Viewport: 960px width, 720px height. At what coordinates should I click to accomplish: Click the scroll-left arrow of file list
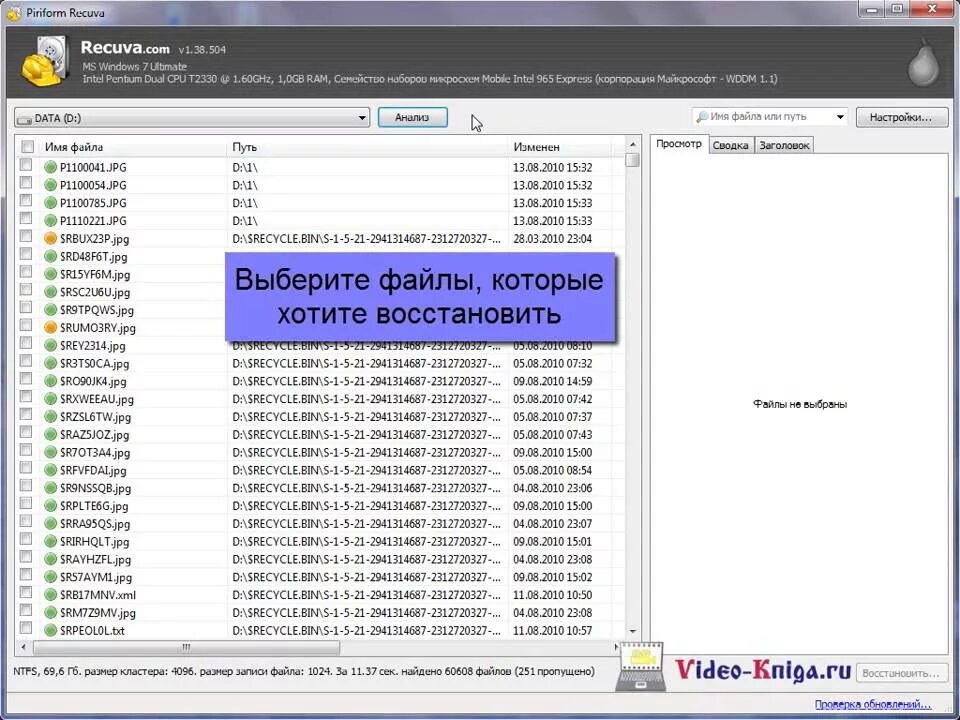pos(23,647)
